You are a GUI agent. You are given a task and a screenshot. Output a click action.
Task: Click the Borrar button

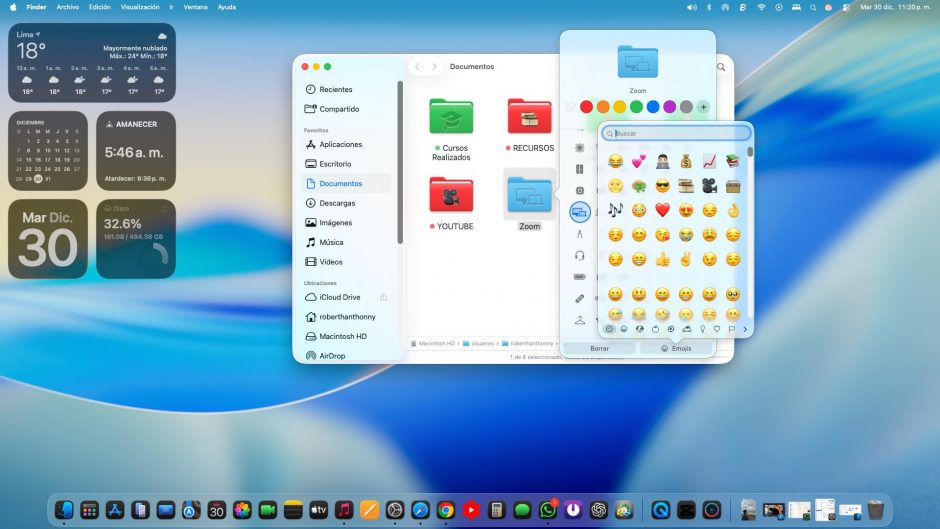pos(599,348)
